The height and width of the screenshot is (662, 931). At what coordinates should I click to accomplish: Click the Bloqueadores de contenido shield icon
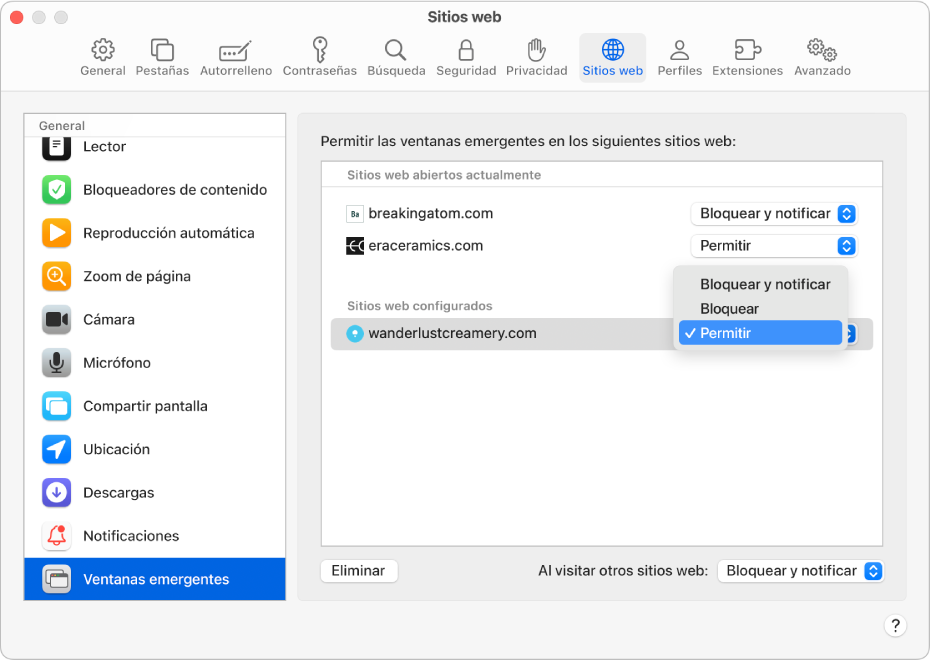[56, 190]
